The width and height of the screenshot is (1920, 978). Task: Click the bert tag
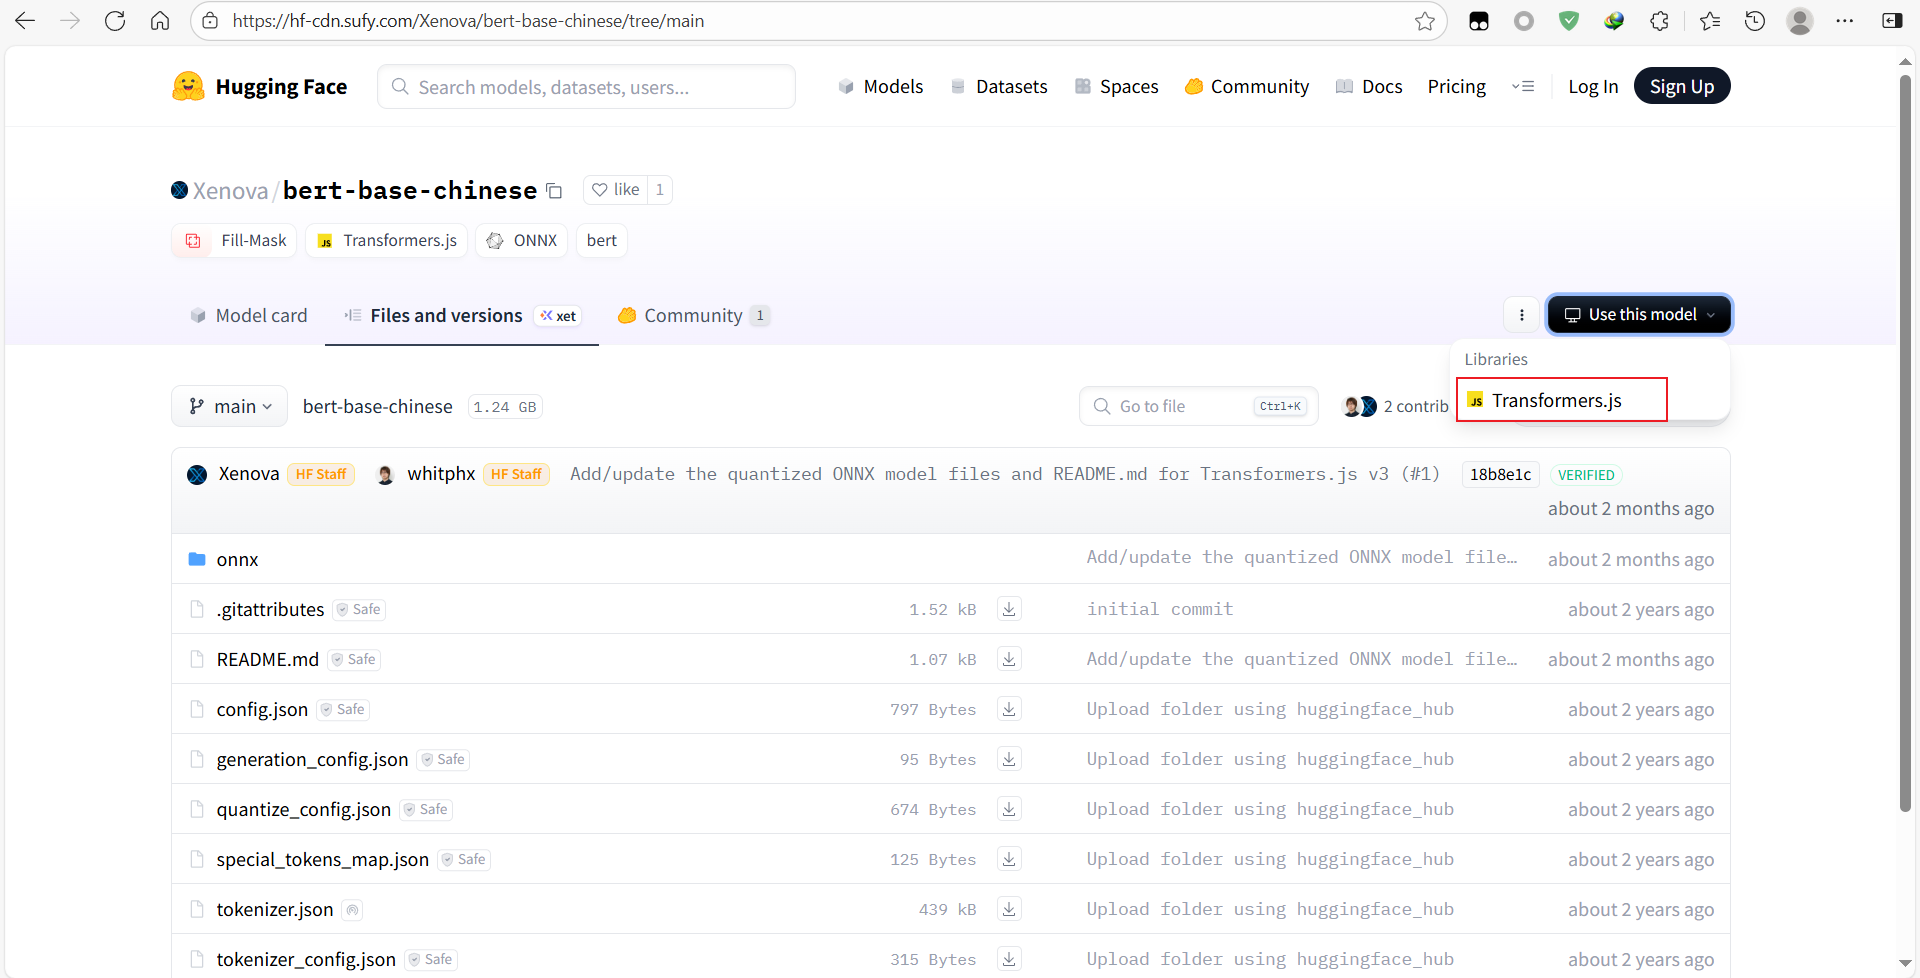coord(602,241)
